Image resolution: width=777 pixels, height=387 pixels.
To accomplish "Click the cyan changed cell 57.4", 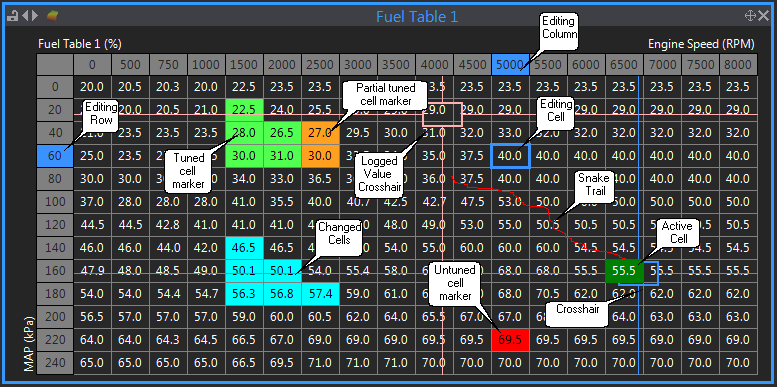I will tap(320, 293).
